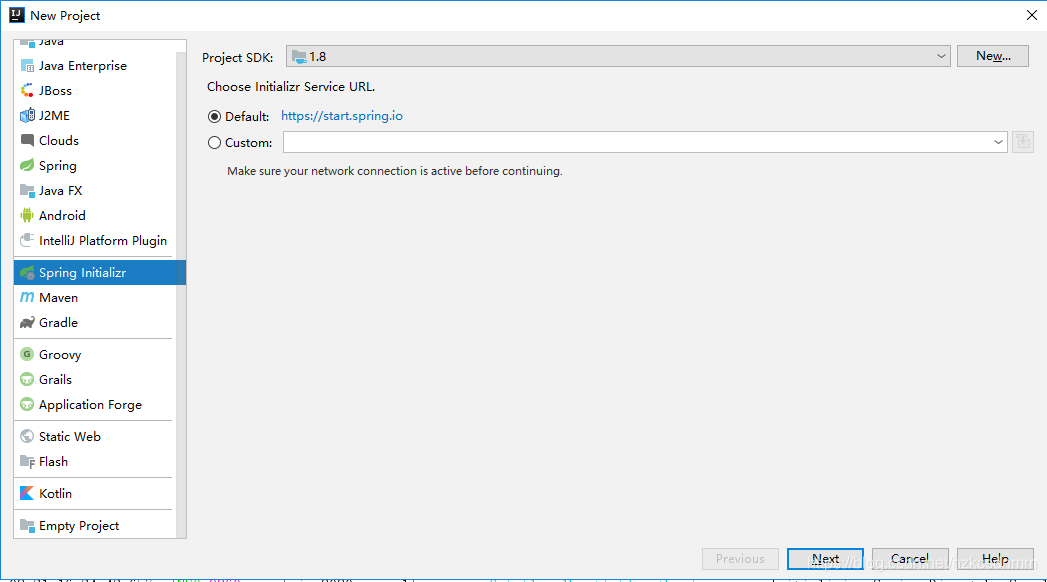Click the Cancel button
Viewport: 1047px width, 582px height.
[909, 559]
